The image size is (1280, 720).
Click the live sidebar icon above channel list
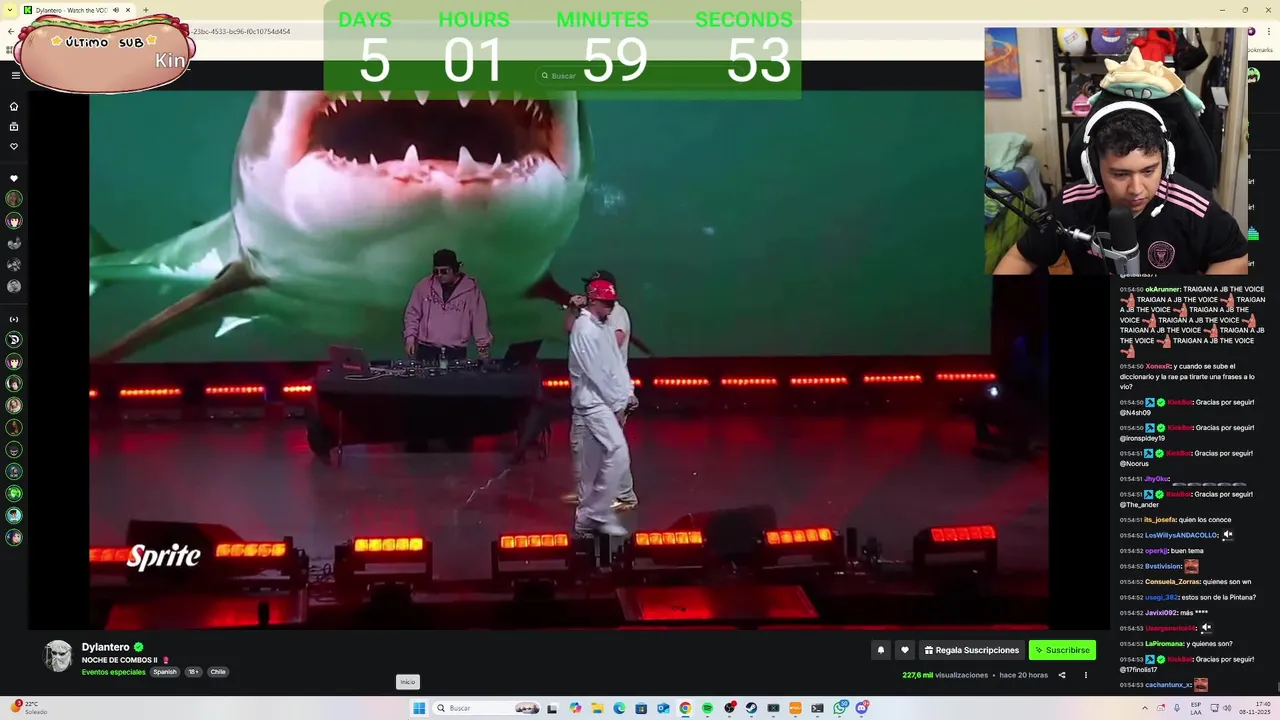[14, 319]
